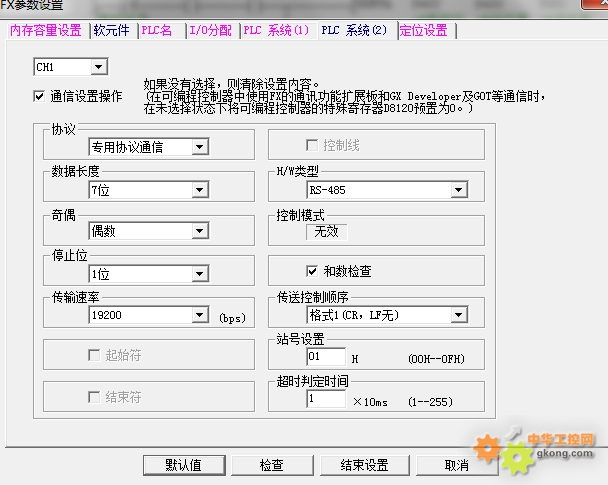Viewport: 608px width, 485px height.
Task: Switch to PLC 系统(1) tab
Action: [276, 30]
